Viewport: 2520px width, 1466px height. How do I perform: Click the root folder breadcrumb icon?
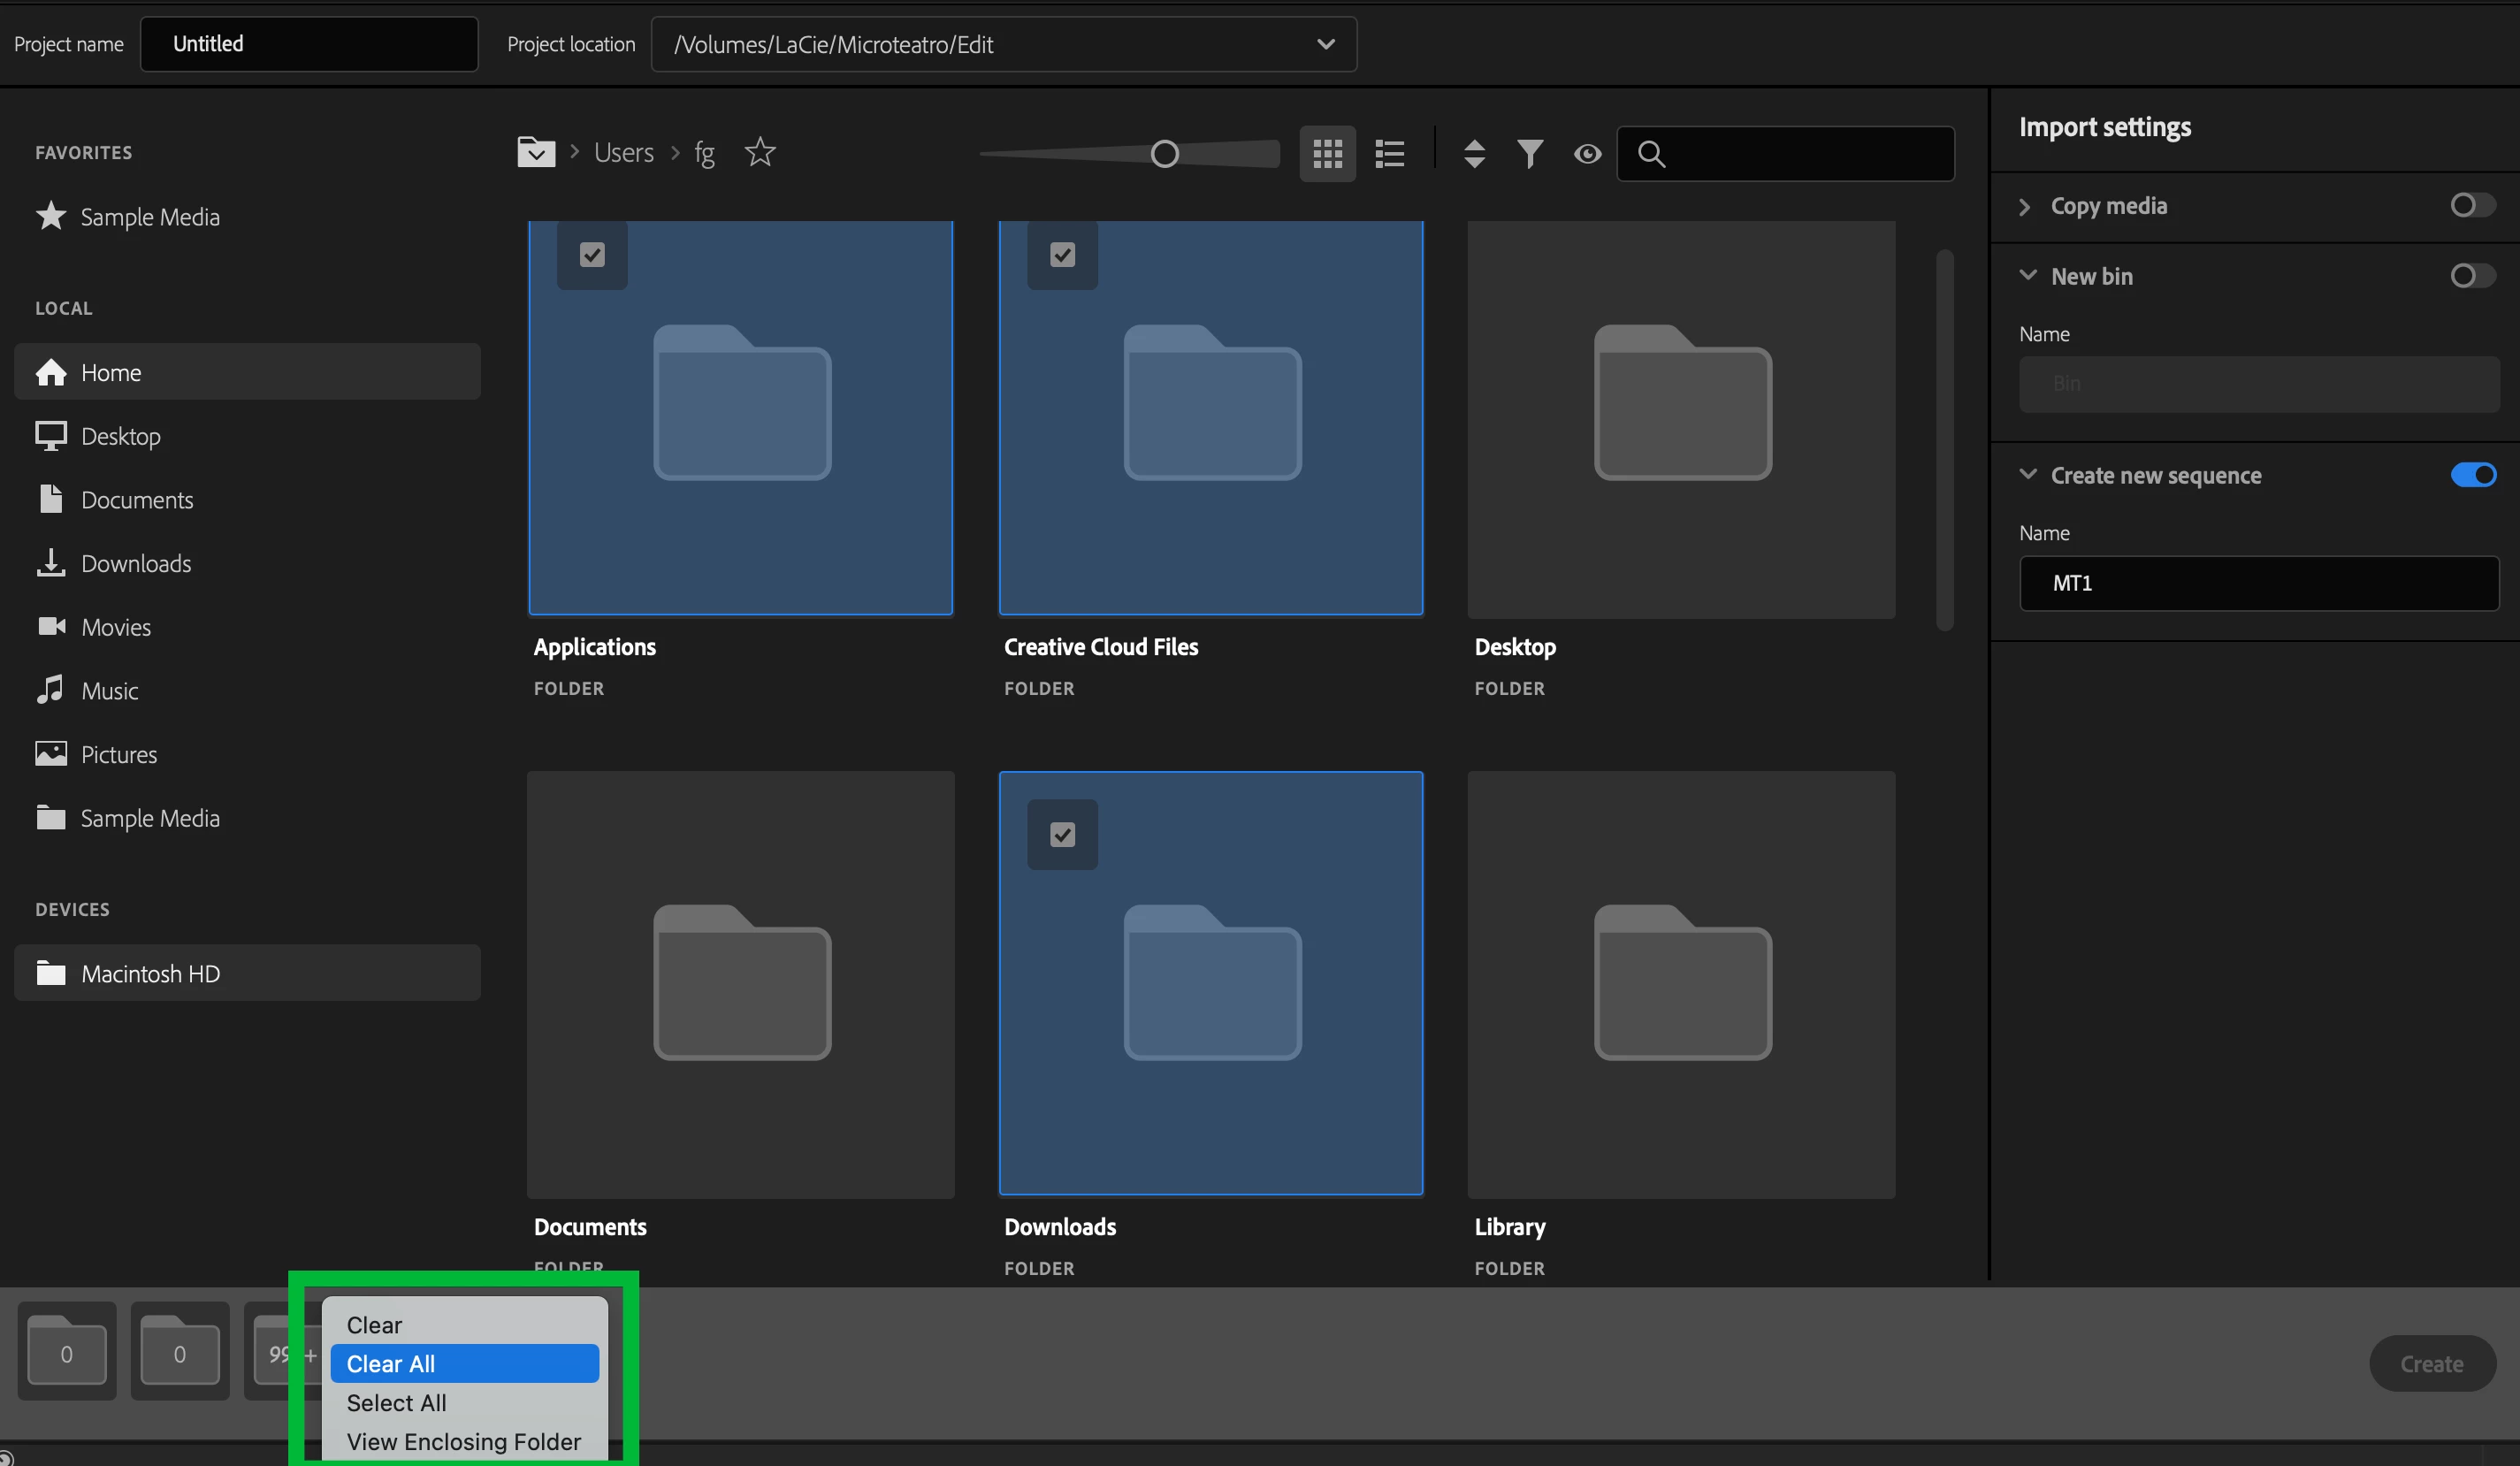pos(536,152)
